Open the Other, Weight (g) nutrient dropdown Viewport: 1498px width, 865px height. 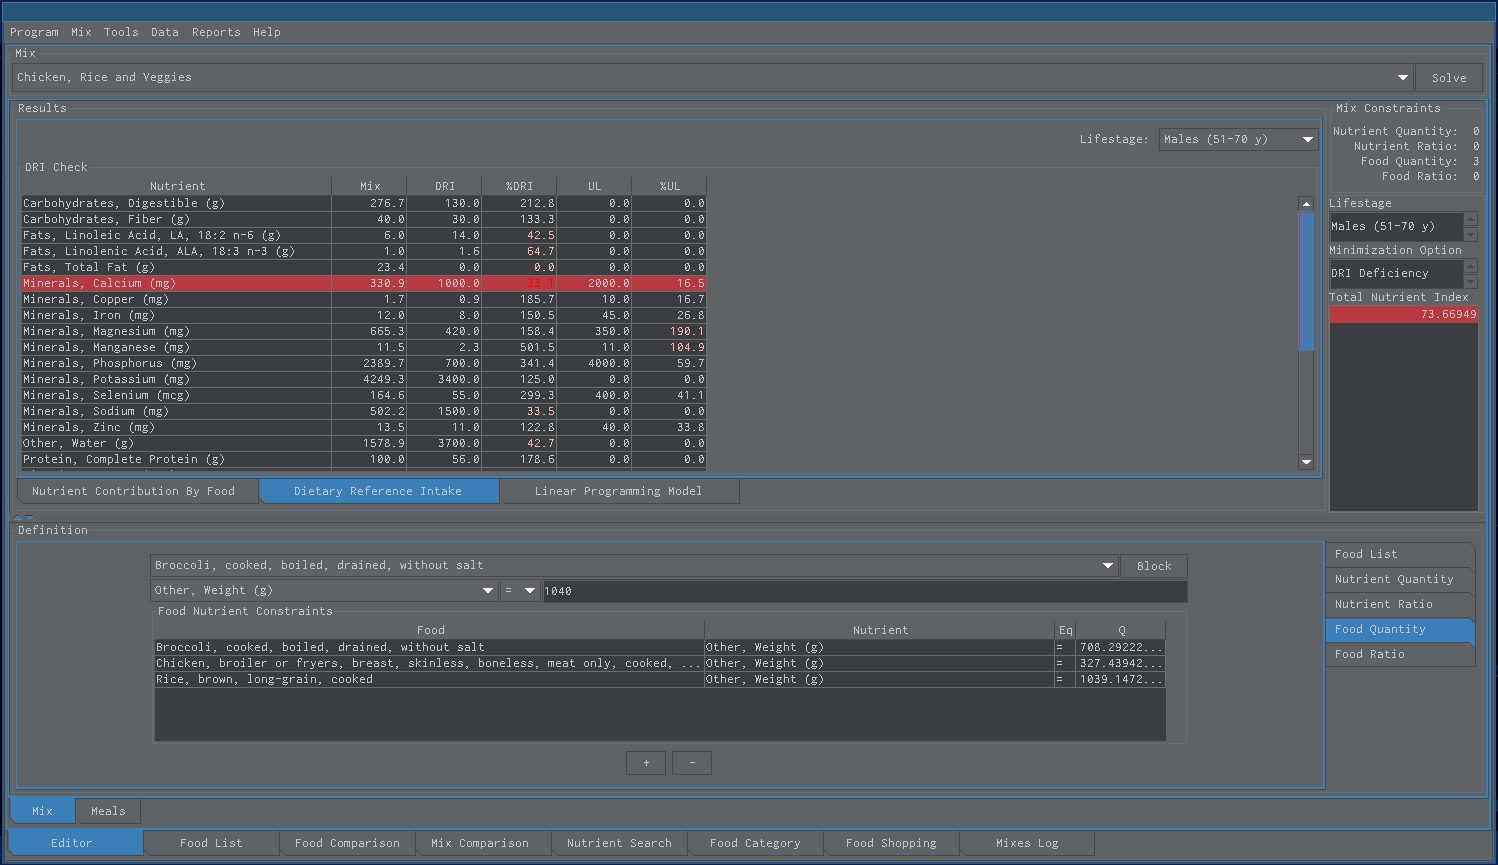488,591
